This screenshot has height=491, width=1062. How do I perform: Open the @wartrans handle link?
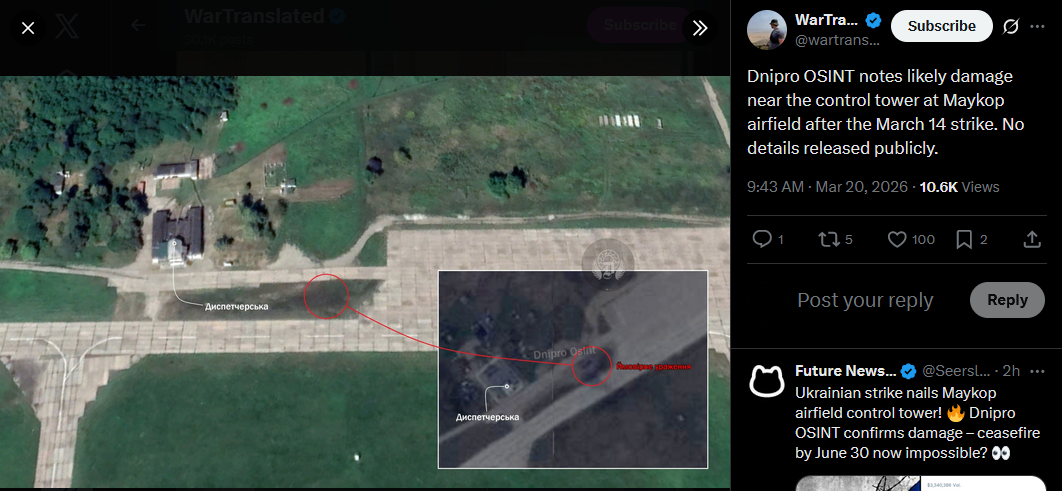coord(836,41)
